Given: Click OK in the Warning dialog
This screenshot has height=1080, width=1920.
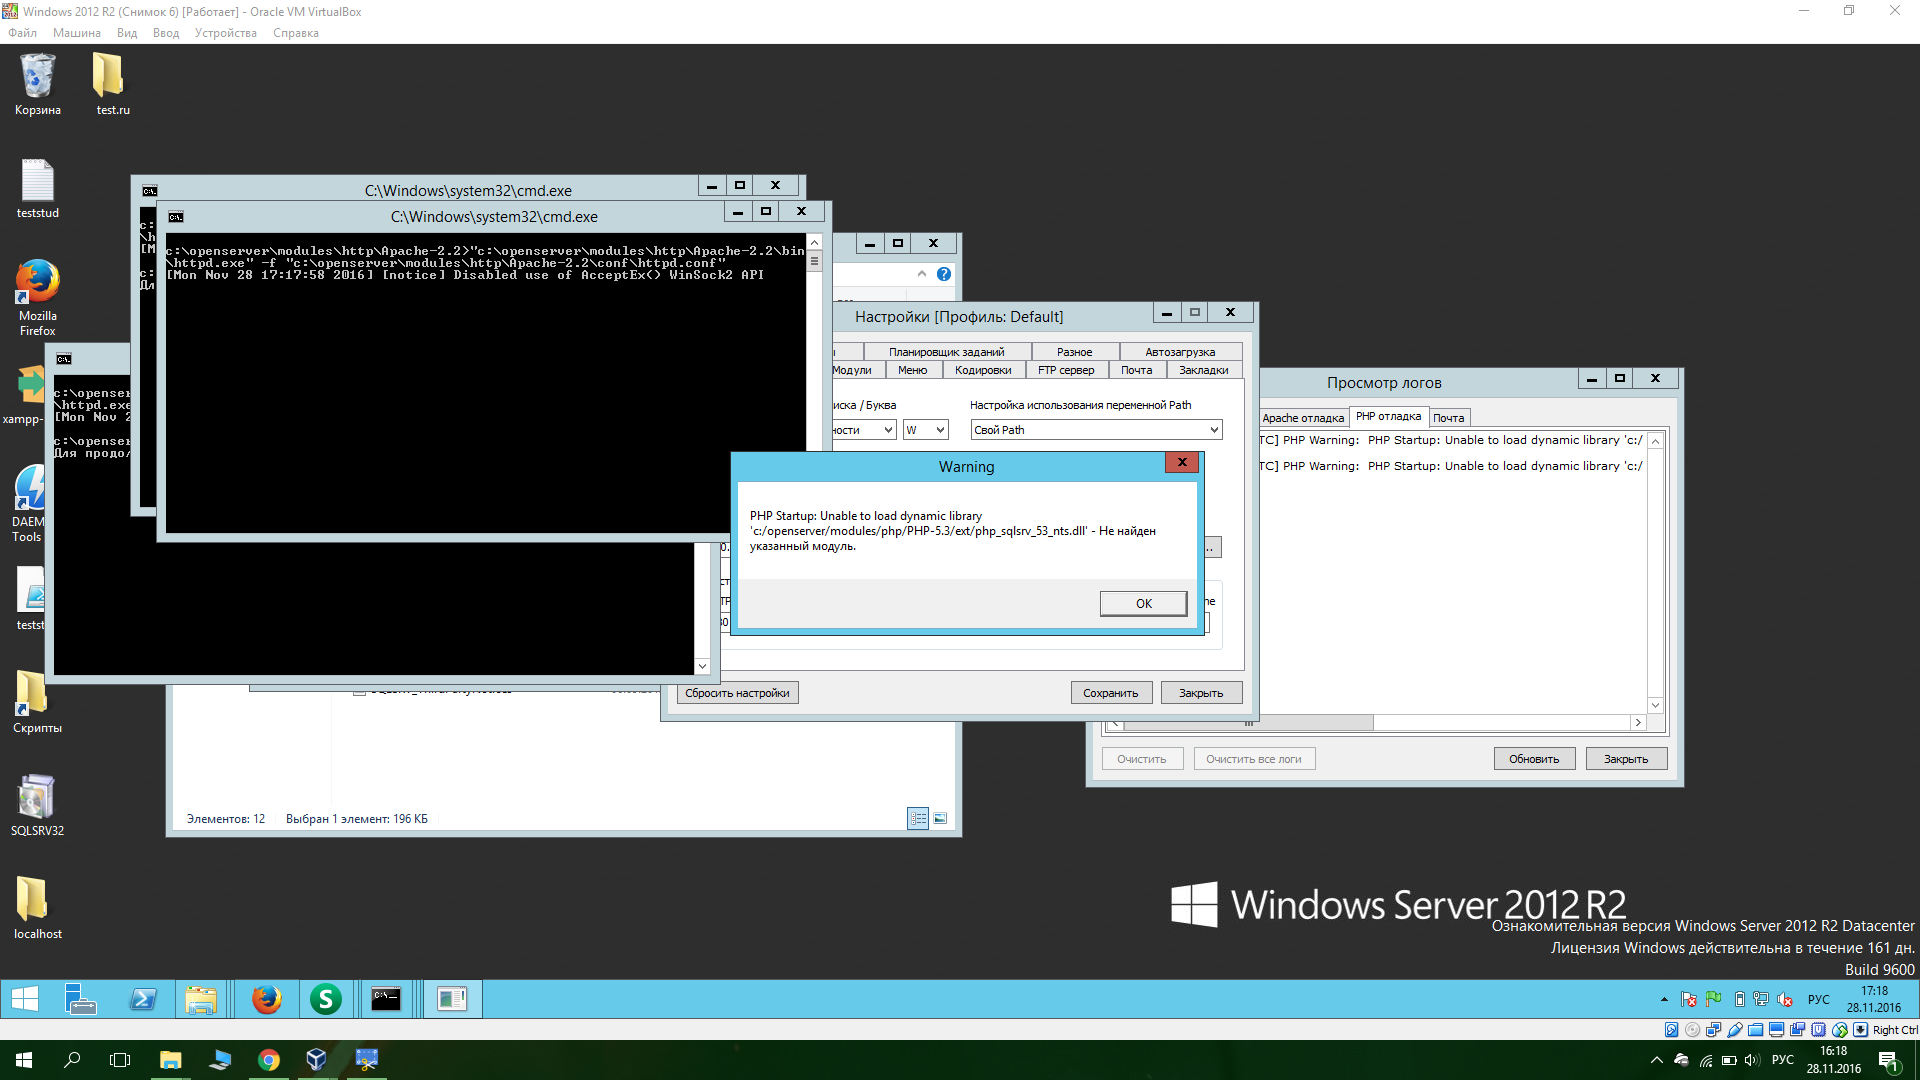Looking at the screenshot, I should (1143, 603).
